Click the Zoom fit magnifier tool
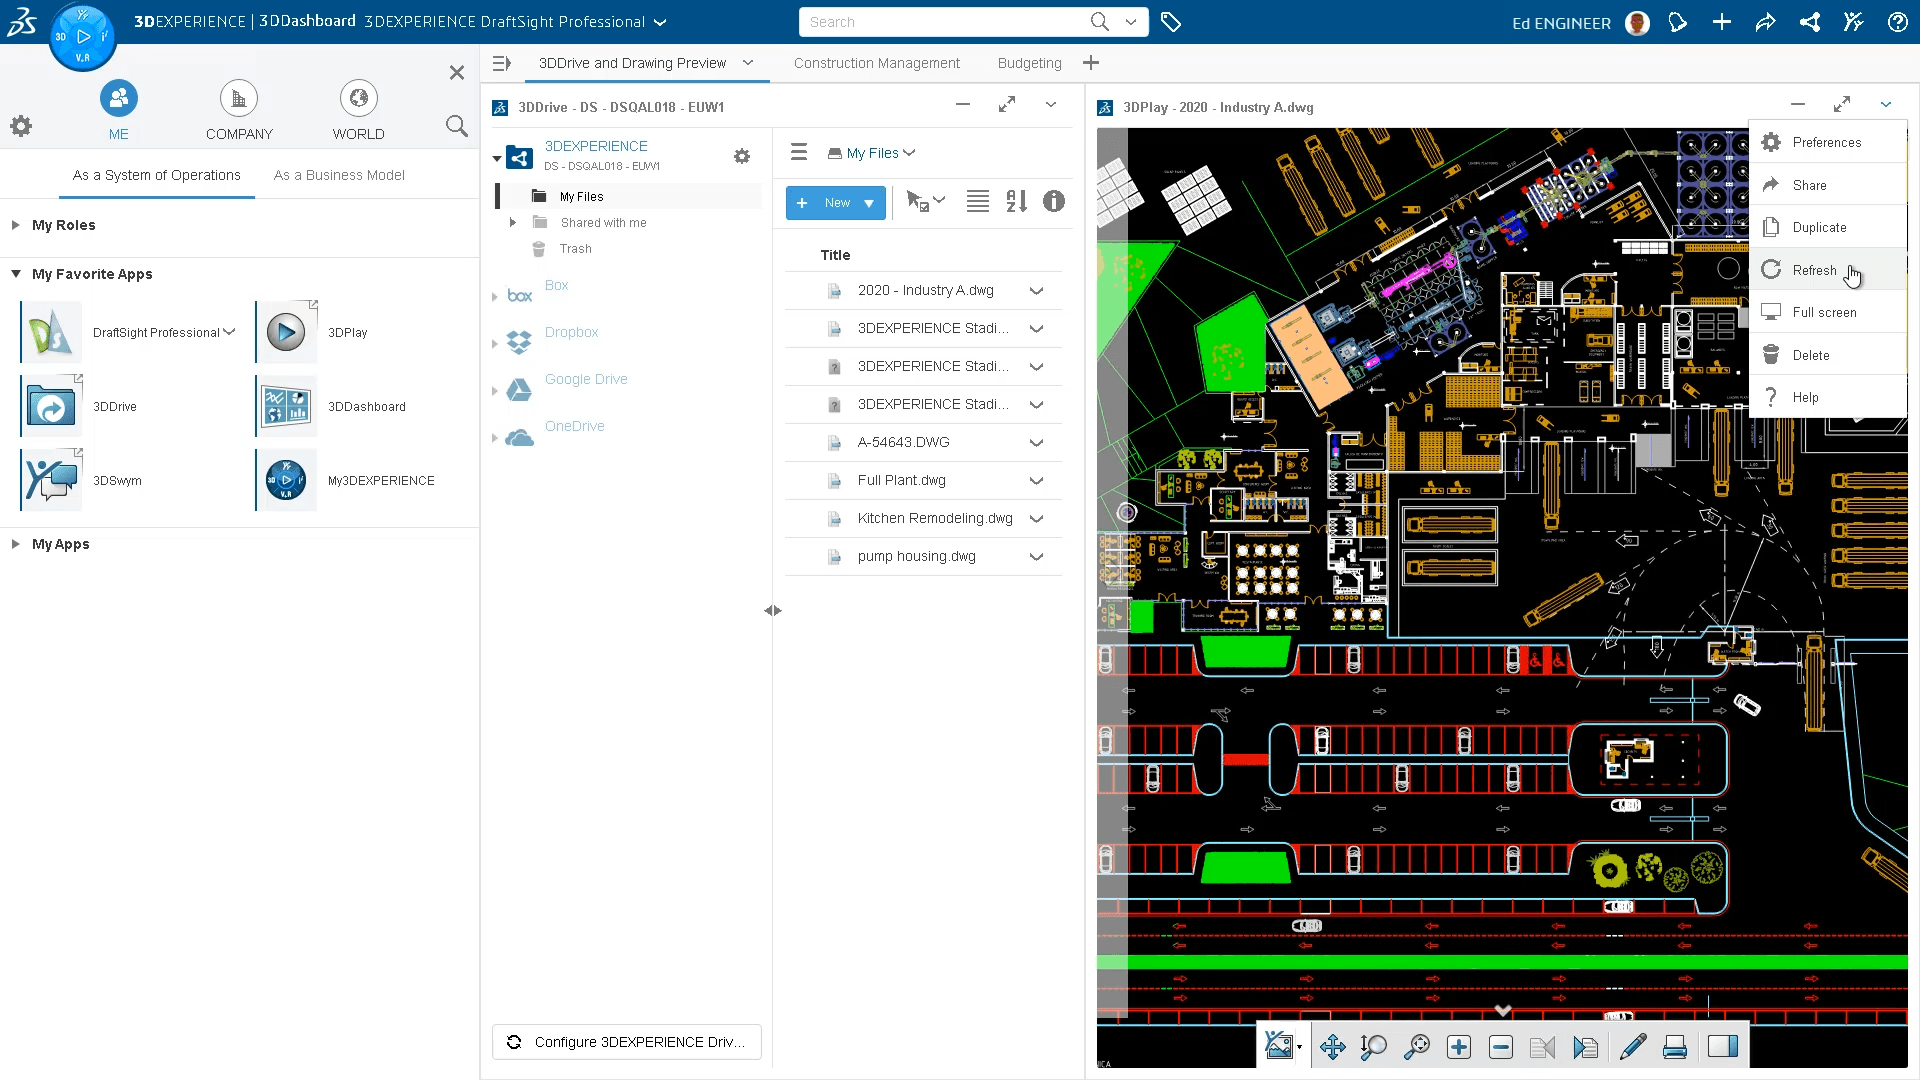1920x1080 pixels. point(1417,1047)
